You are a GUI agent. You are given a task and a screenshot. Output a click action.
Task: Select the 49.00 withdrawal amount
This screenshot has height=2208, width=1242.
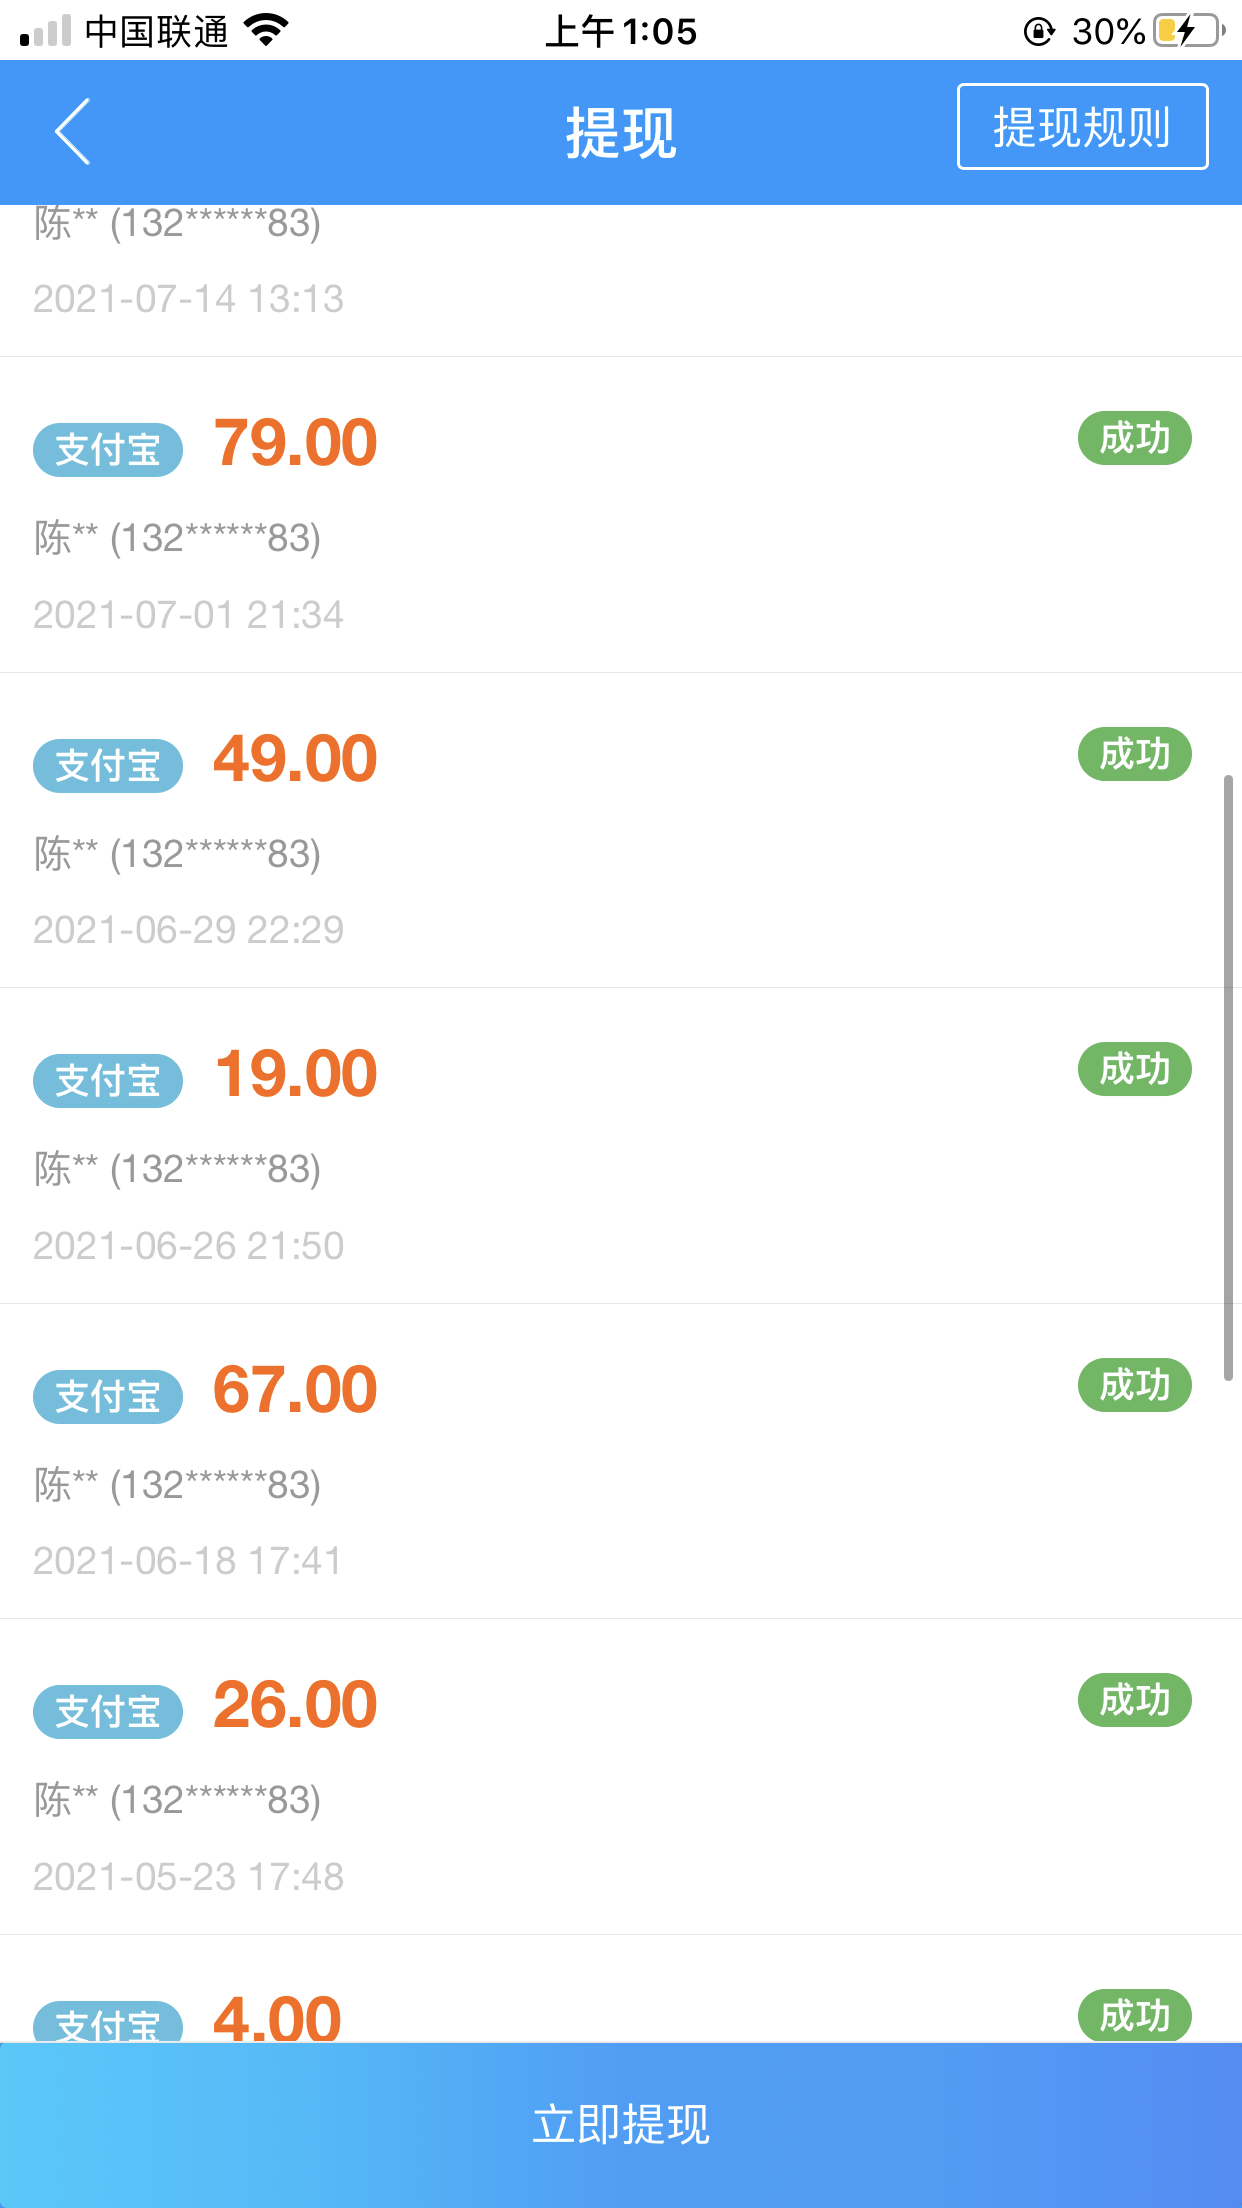(x=295, y=759)
